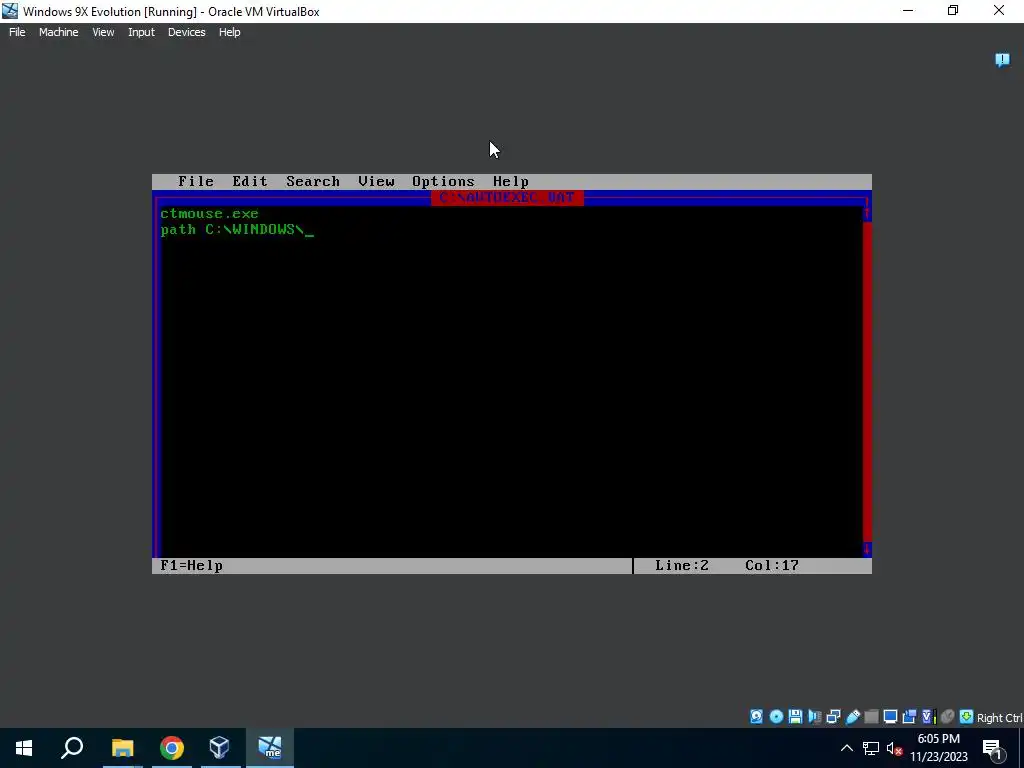Open the network tray icon
The height and width of the screenshot is (768, 1024).
871,748
